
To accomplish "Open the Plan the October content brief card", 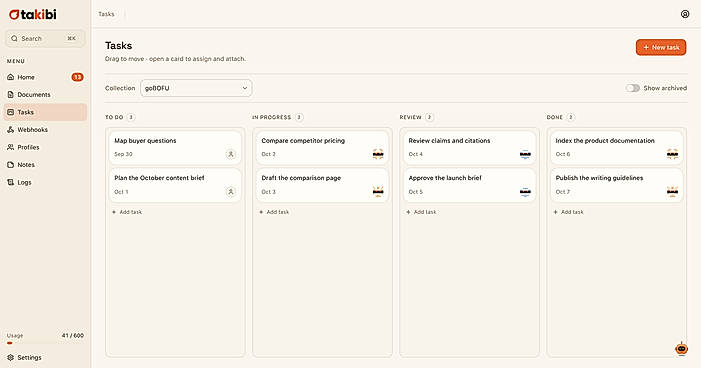I will [x=175, y=185].
